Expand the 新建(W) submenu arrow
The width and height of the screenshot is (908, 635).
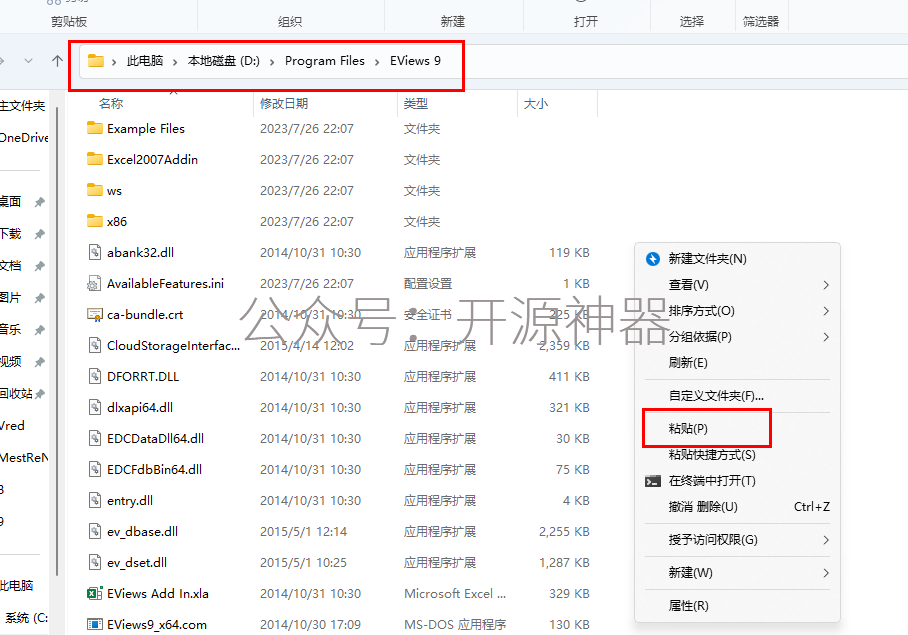(826, 573)
